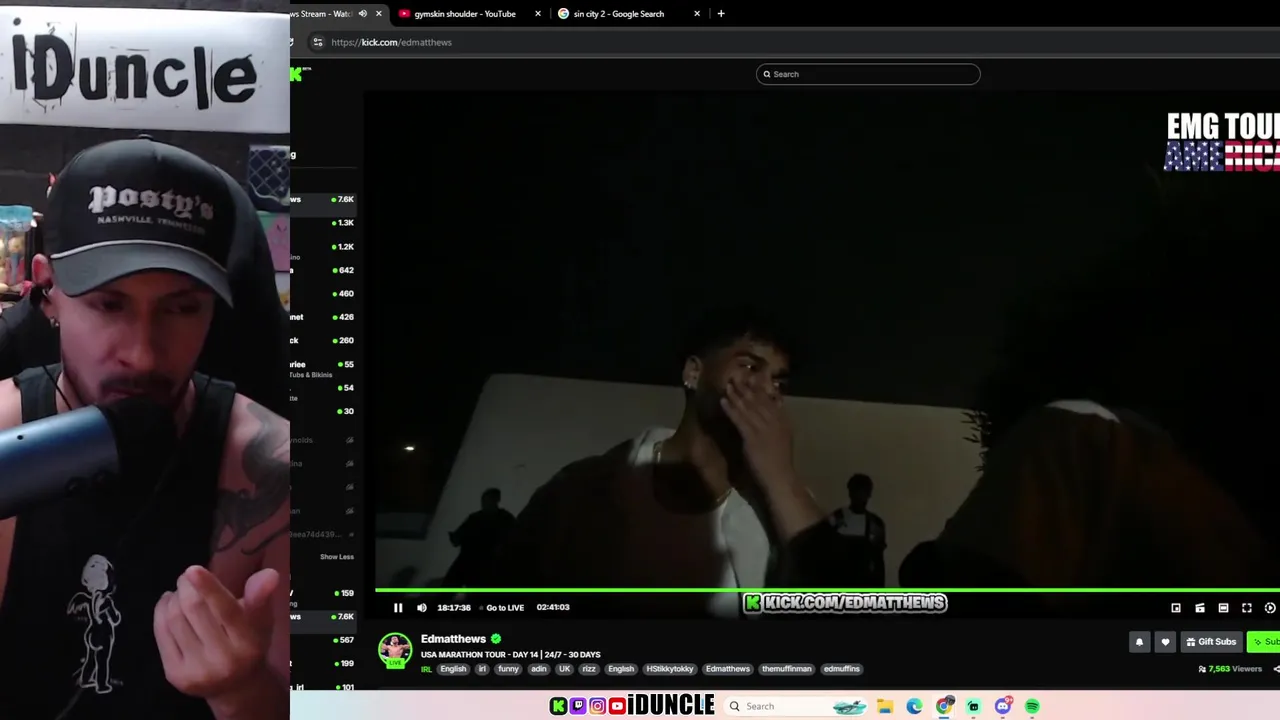Click the cast/clip icon in player controls
1280x720 pixels.
(x=1200, y=607)
